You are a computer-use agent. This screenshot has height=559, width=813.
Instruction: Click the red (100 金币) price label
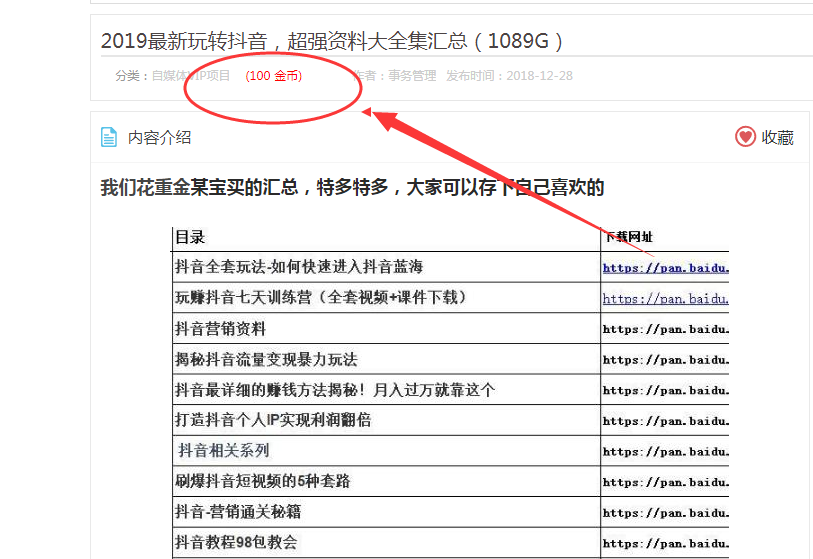tap(273, 76)
